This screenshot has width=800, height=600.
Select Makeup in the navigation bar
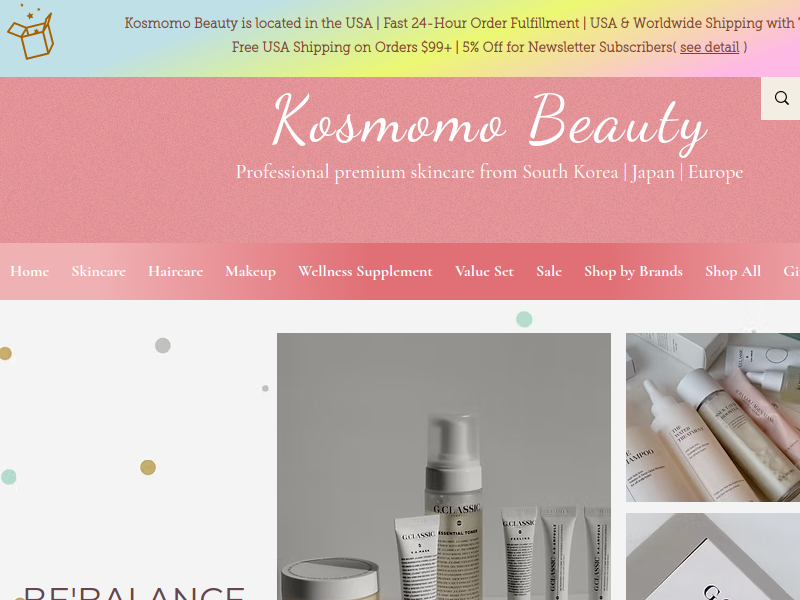(x=251, y=271)
